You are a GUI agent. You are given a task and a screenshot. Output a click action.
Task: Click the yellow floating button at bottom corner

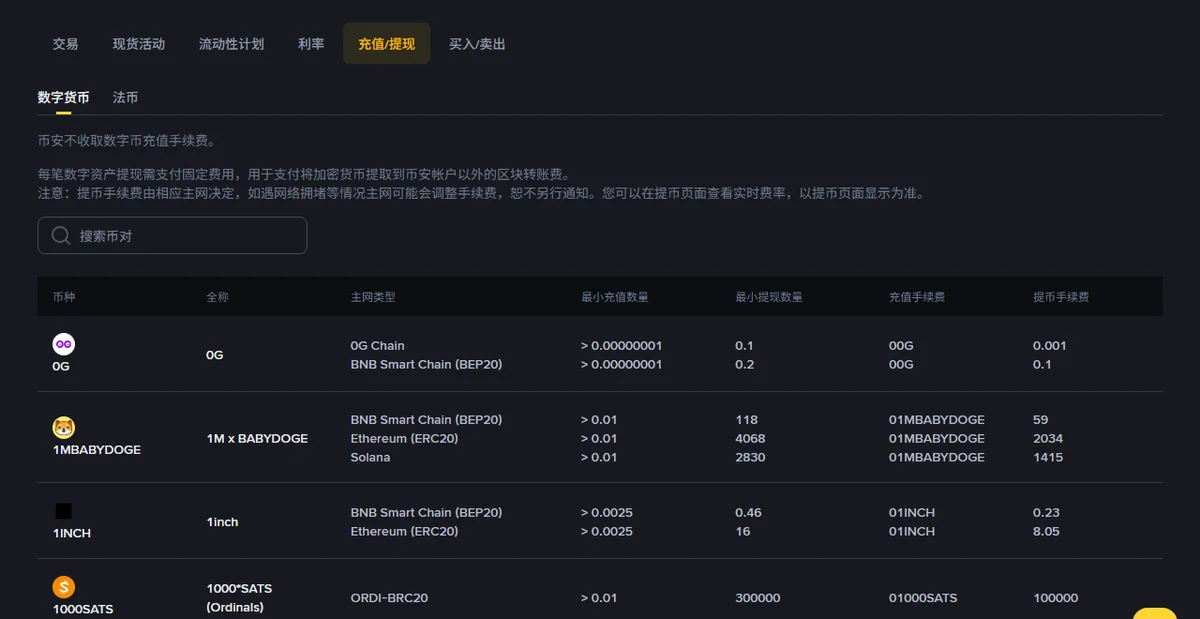click(x=1155, y=613)
